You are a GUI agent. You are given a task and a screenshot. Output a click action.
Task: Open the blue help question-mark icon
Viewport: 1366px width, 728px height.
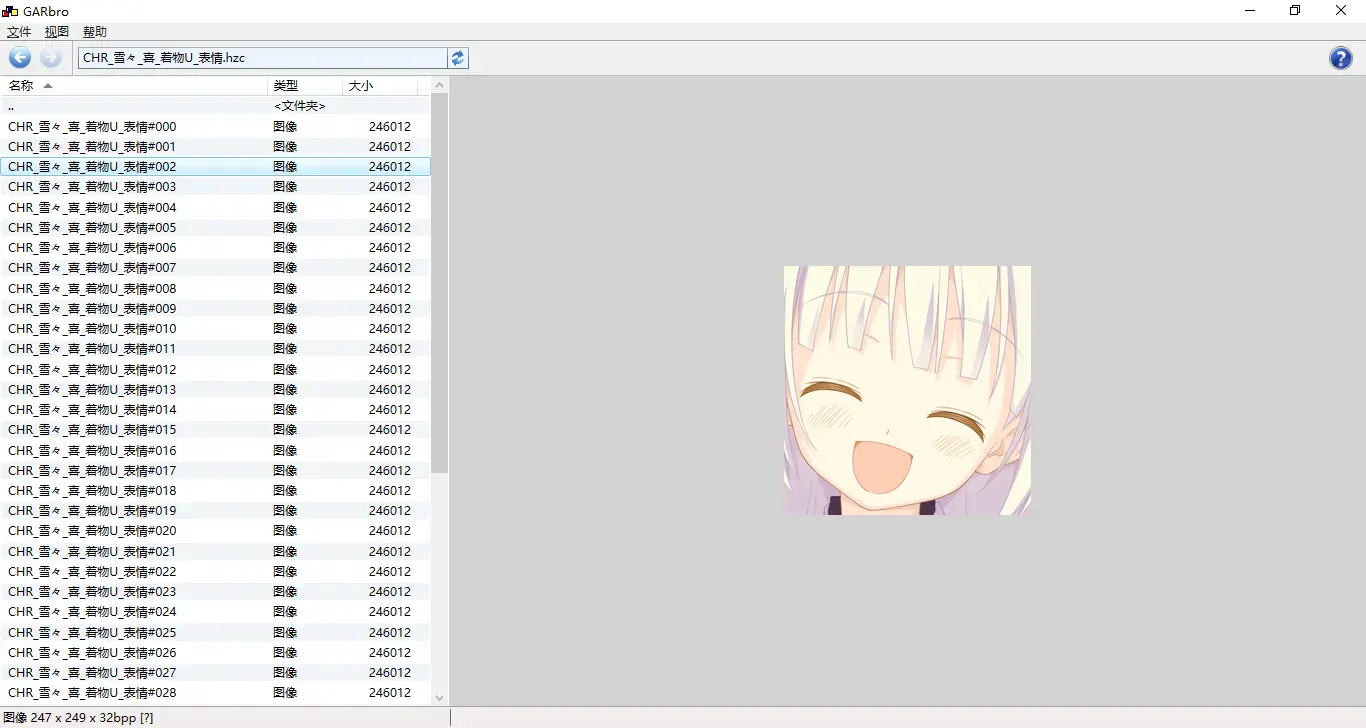click(x=1341, y=58)
